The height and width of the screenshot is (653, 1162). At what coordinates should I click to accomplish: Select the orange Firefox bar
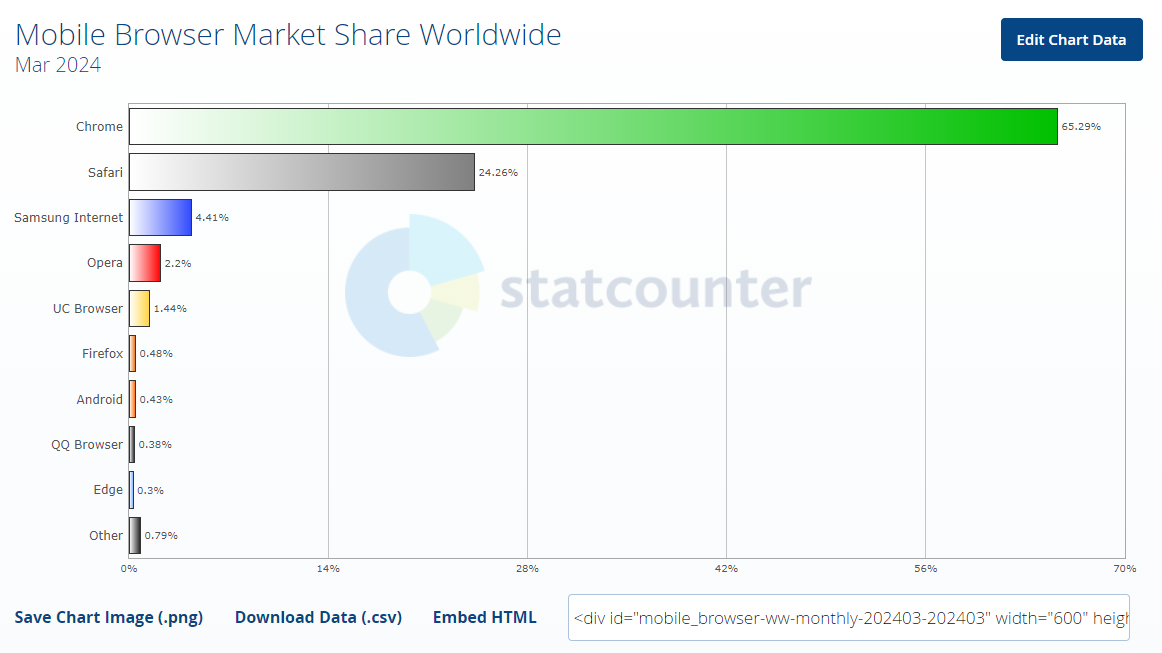click(132, 353)
